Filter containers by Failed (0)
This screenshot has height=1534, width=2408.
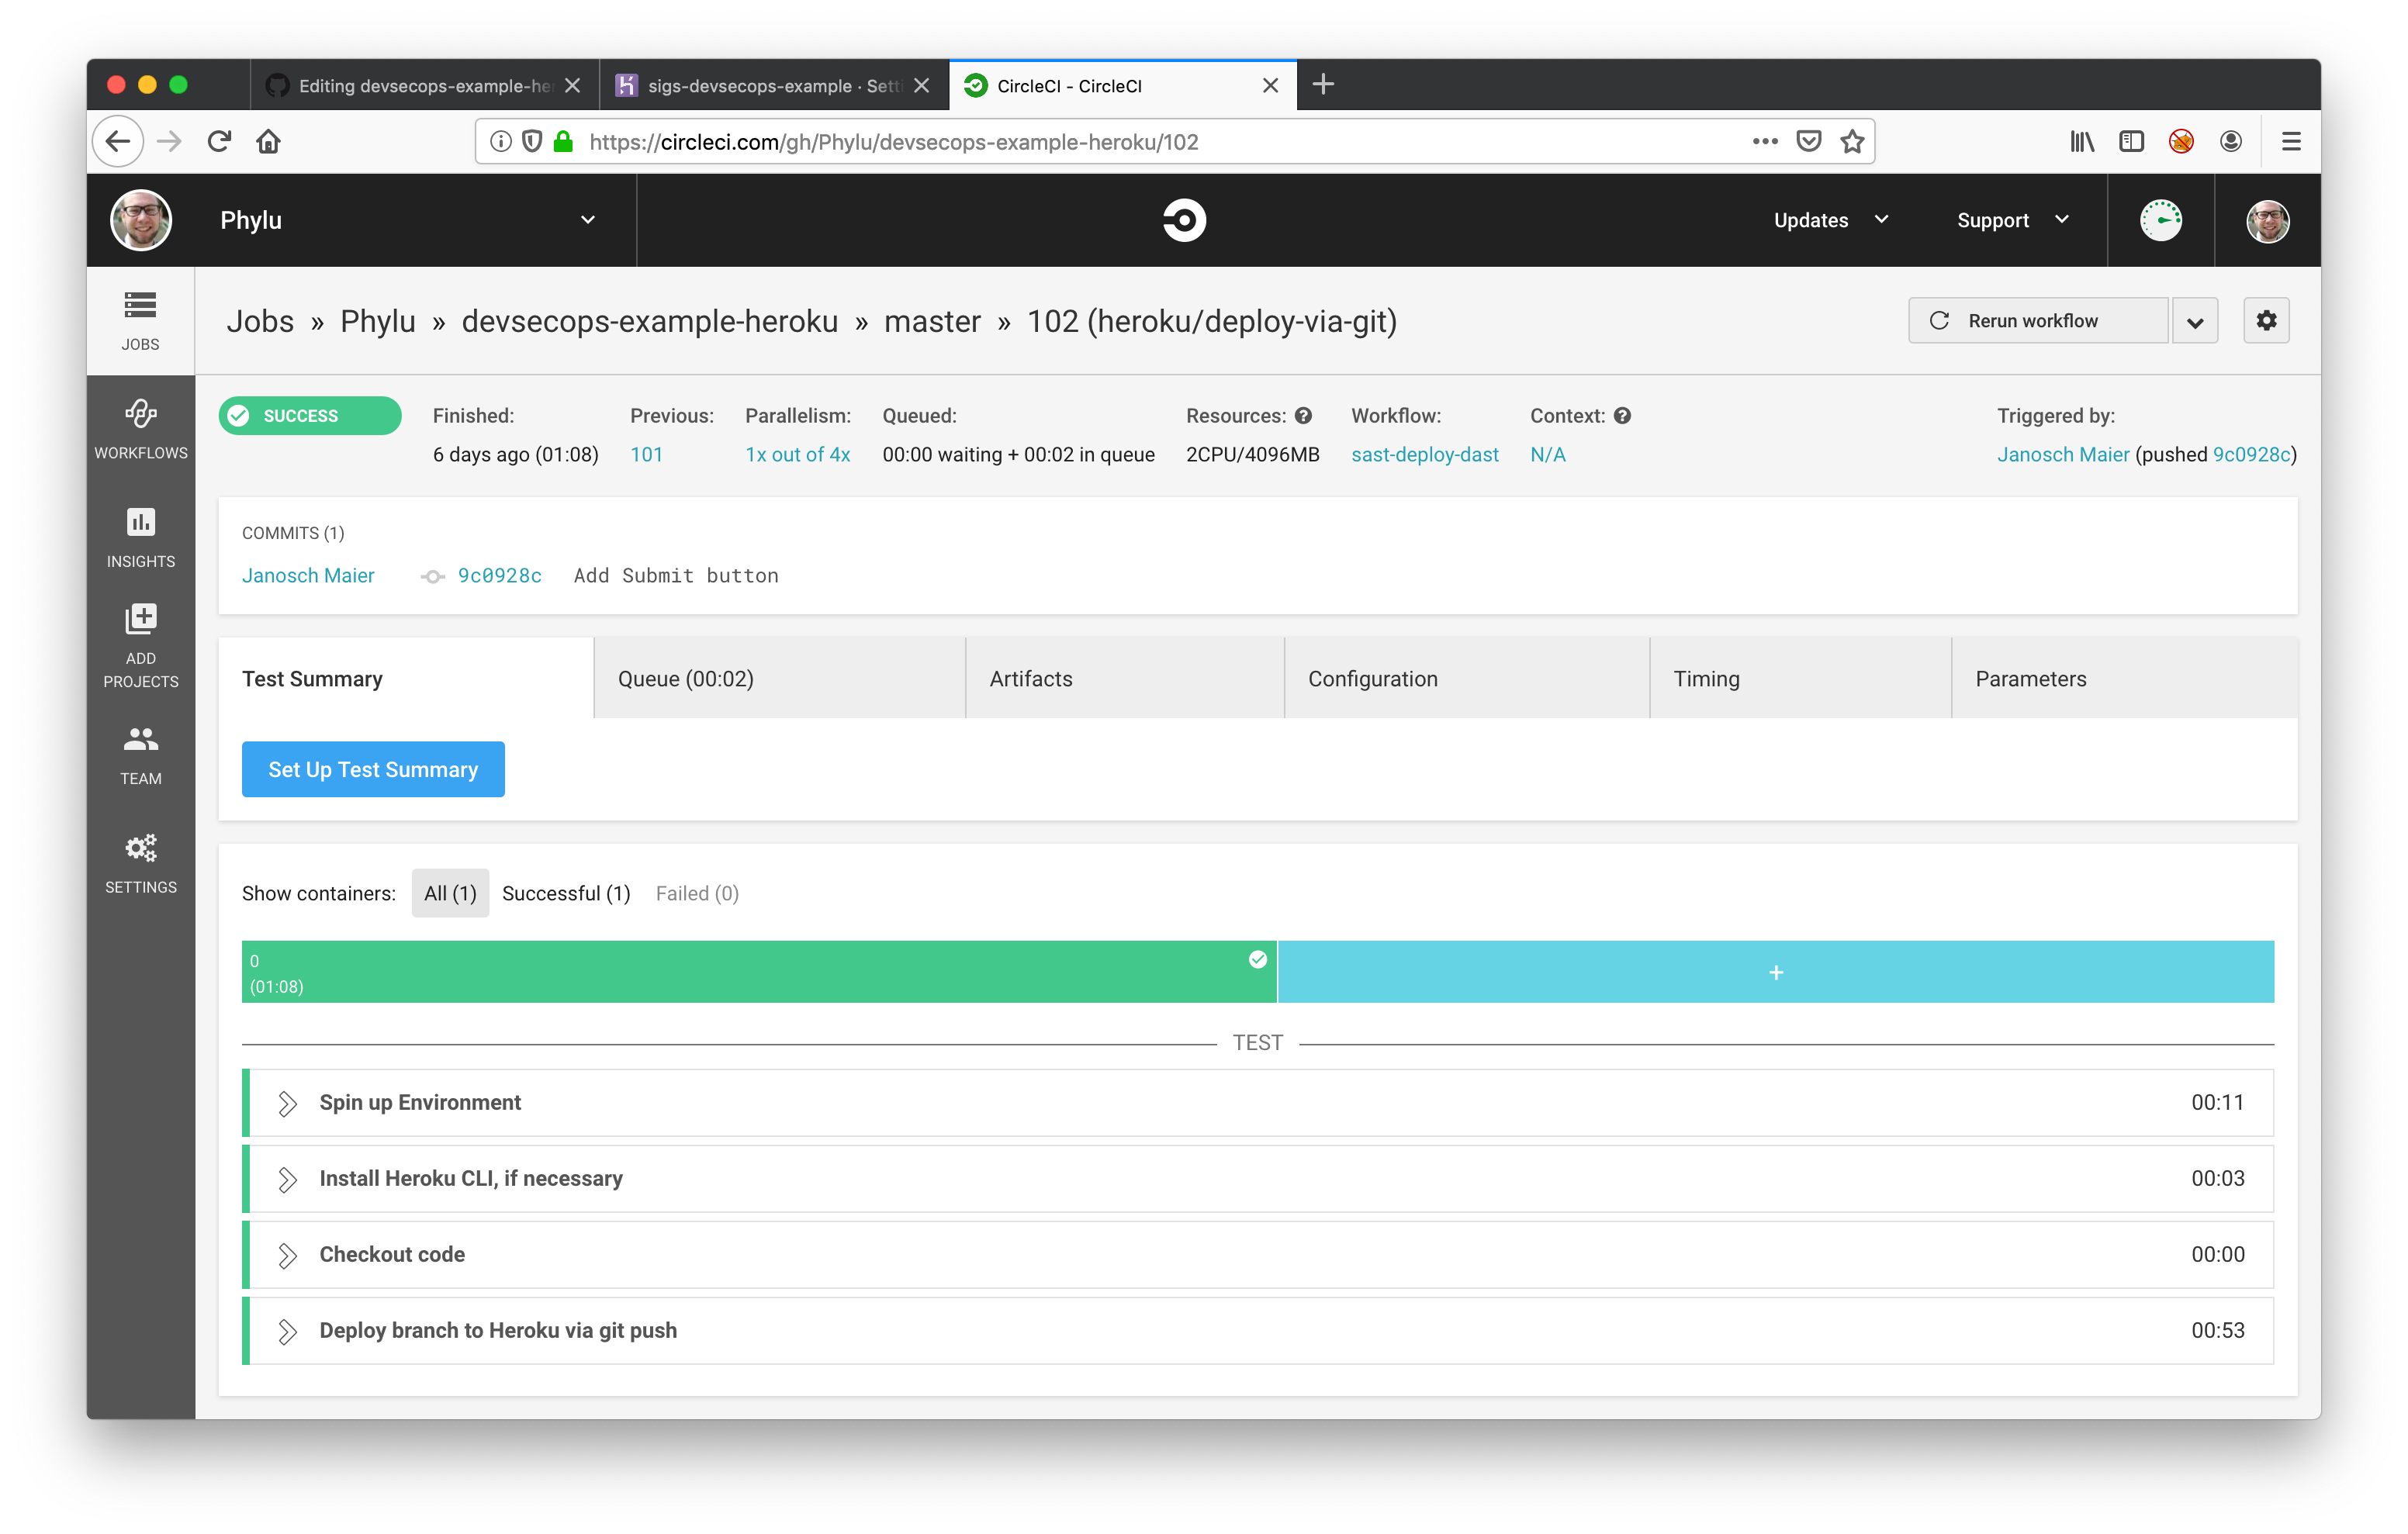697,893
